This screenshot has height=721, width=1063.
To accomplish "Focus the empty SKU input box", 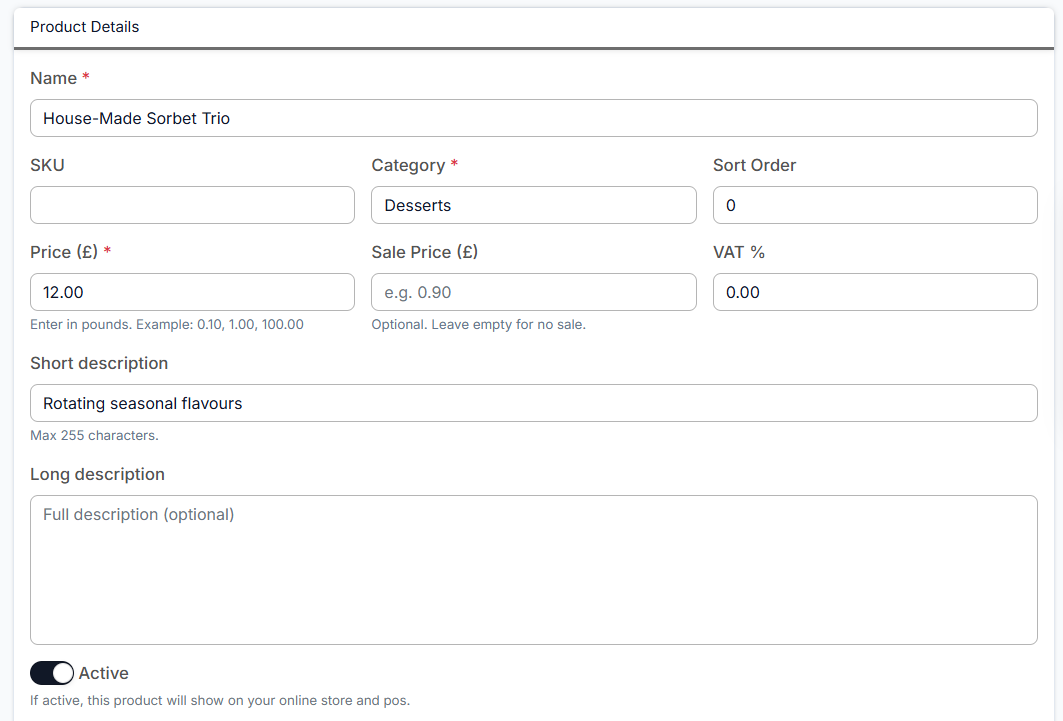I will point(192,205).
